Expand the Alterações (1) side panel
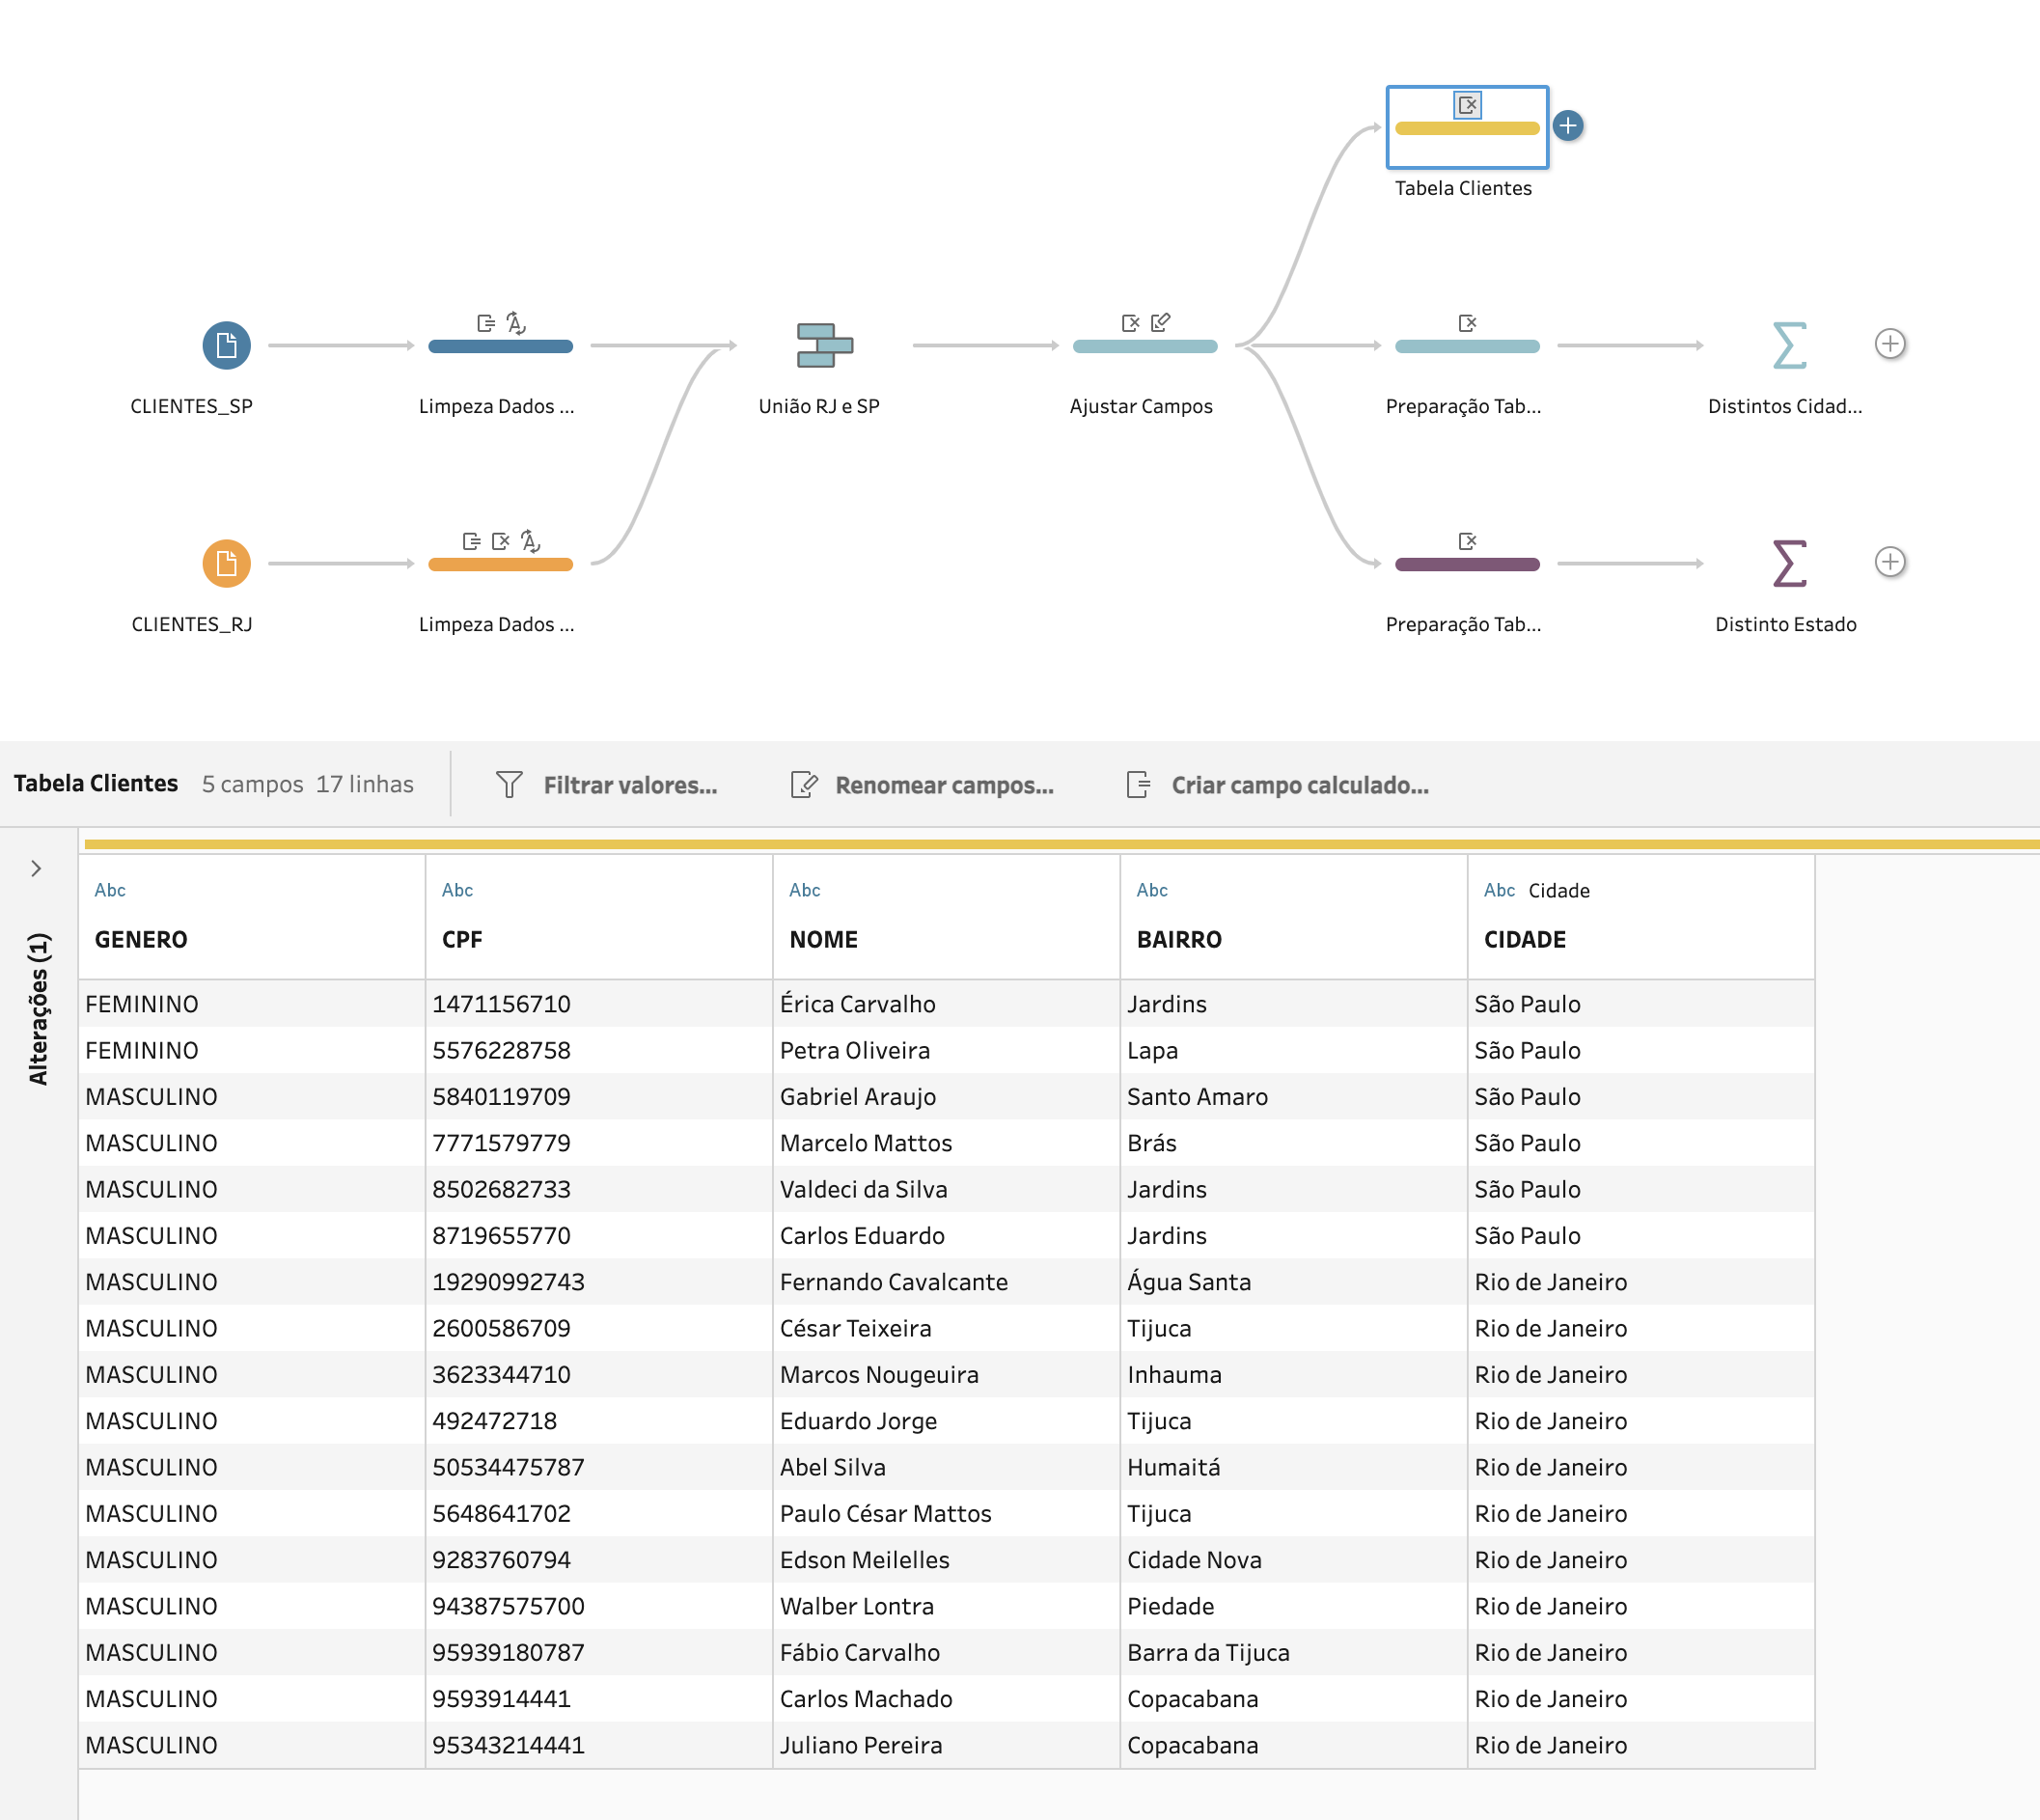 (37, 868)
